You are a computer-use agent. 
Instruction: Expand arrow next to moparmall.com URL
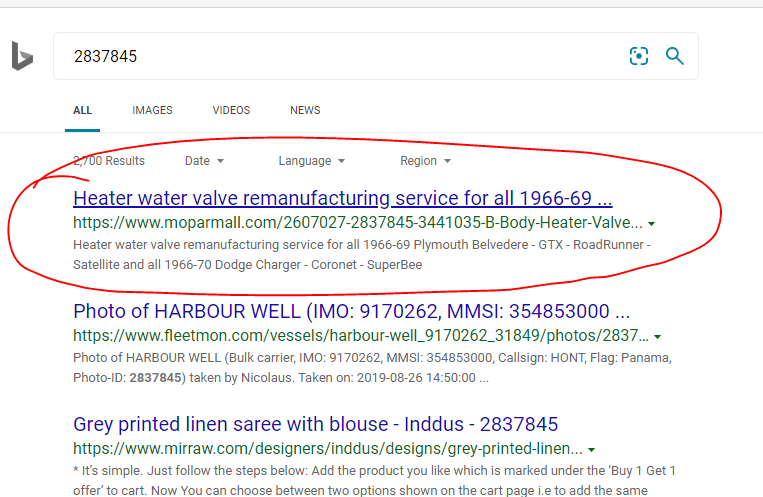[x=652, y=224]
